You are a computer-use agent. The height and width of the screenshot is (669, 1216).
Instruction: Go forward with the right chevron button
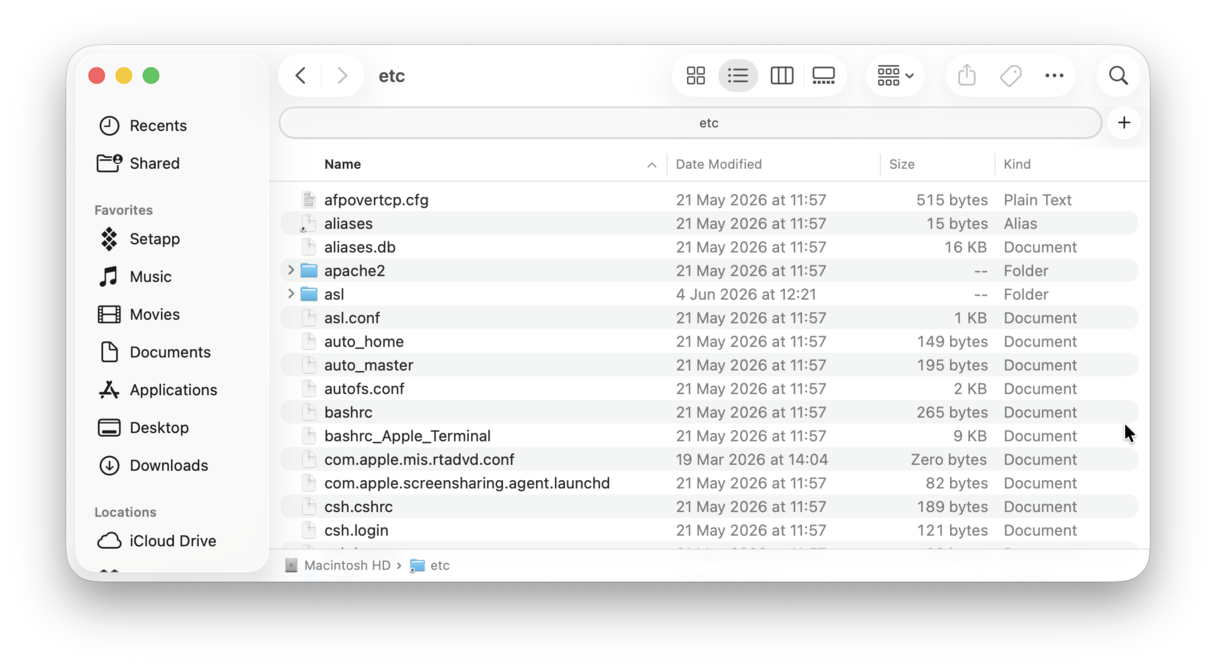click(x=342, y=76)
